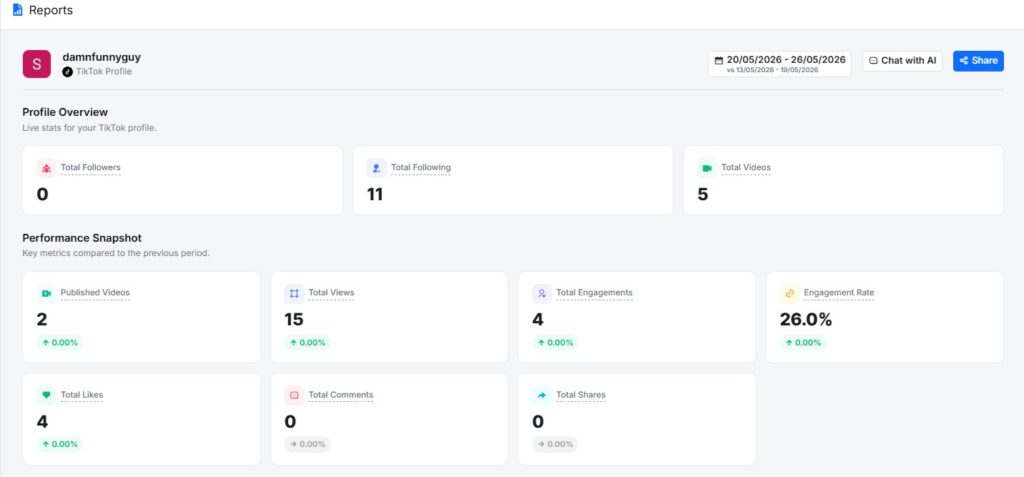Click the Total Likes heart icon

pyautogui.click(x=46, y=395)
